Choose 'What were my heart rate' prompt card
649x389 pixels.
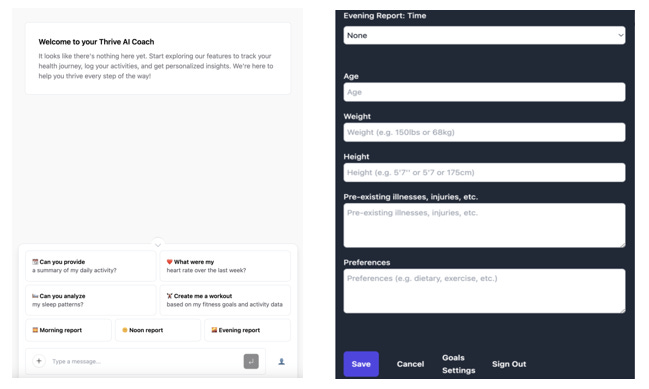(x=225, y=266)
